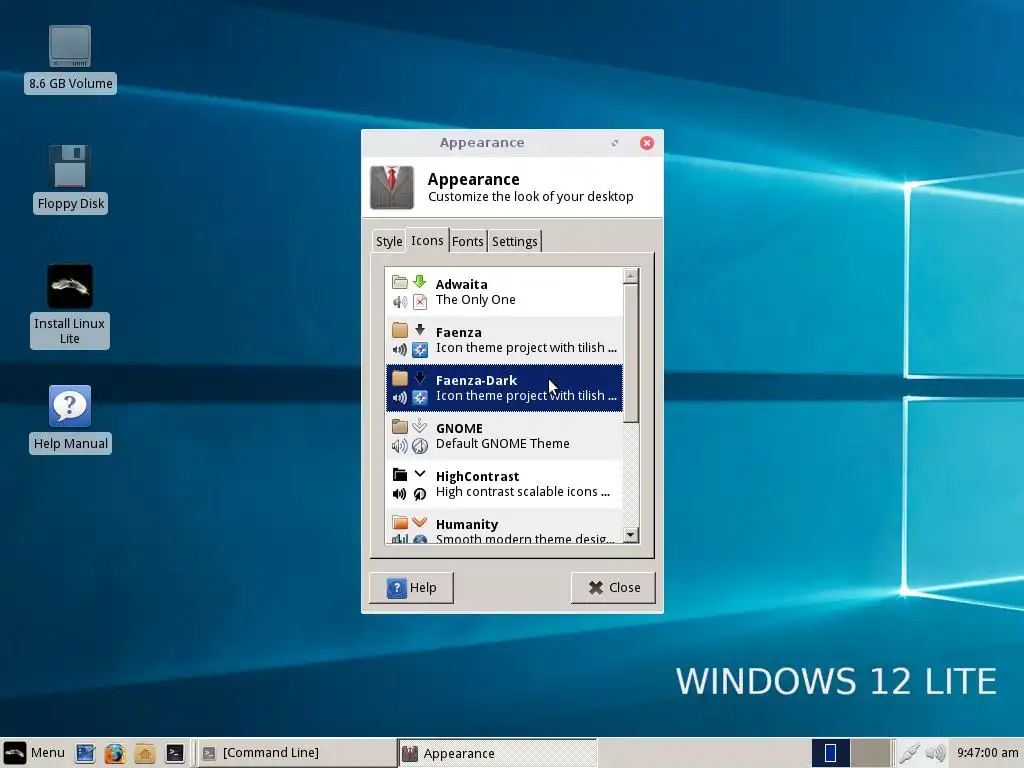Open the Floppy Disk desktop icon
Image resolution: width=1024 pixels, height=768 pixels.
(70, 178)
